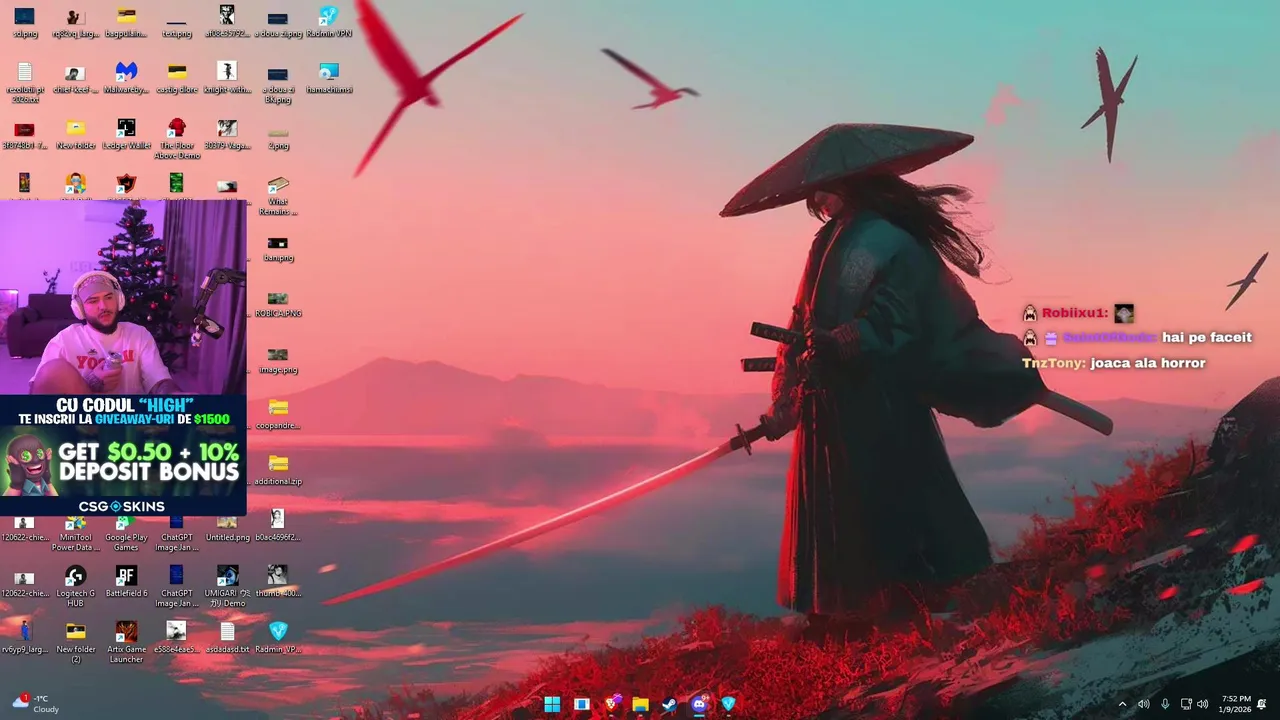Select the coopandre... folder
The height and width of the screenshot is (720, 1280).
[x=278, y=414]
